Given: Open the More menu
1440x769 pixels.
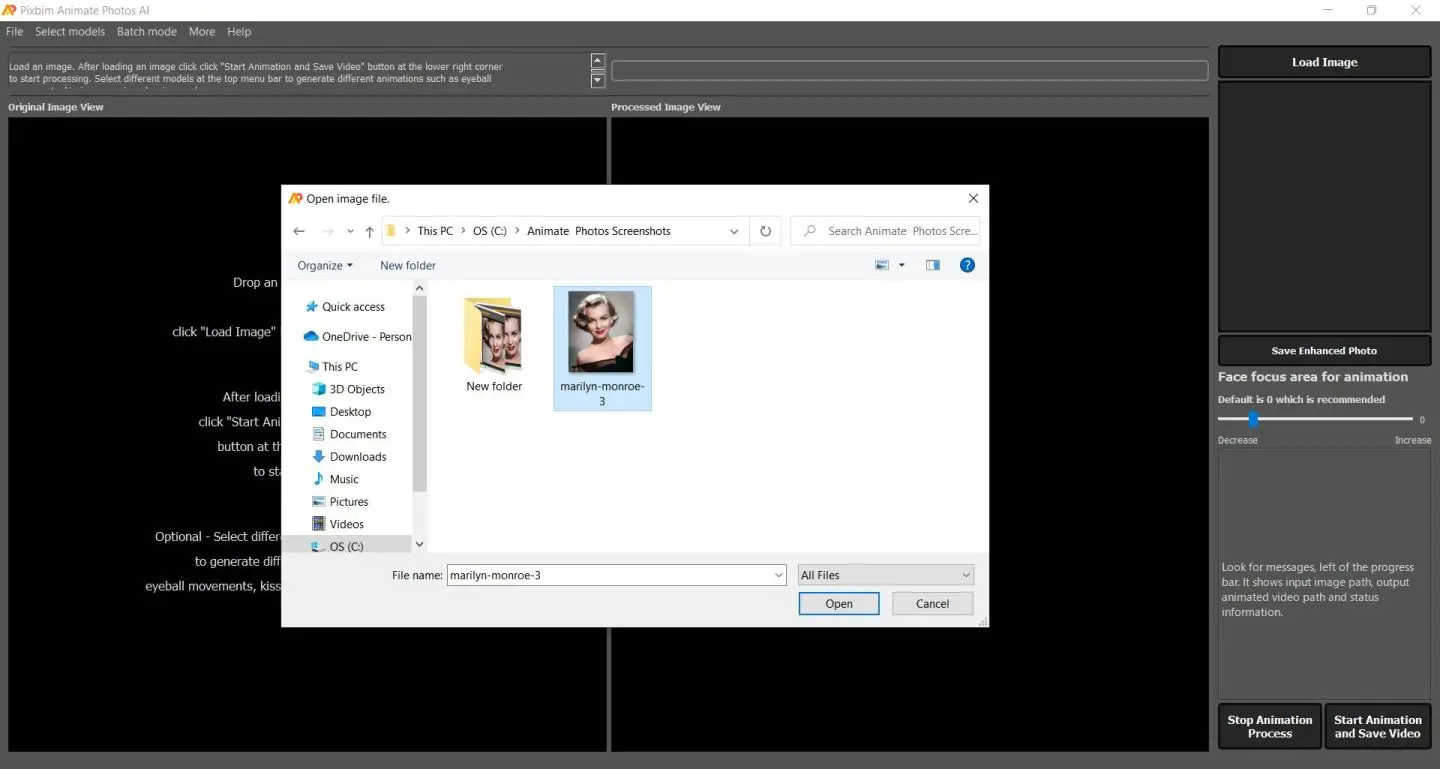Looking at the screenshot, I should pyautogui.click(x=202, y=32).
